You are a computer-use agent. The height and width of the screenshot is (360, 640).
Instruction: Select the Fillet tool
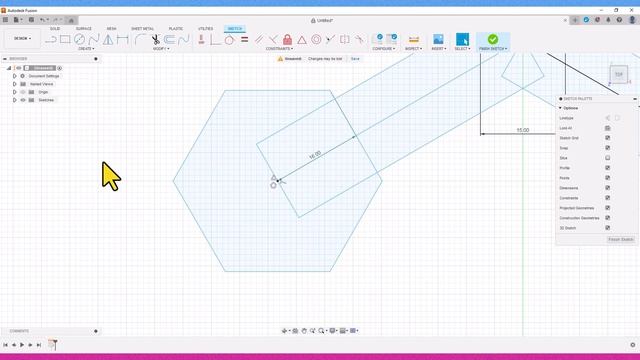140,40
